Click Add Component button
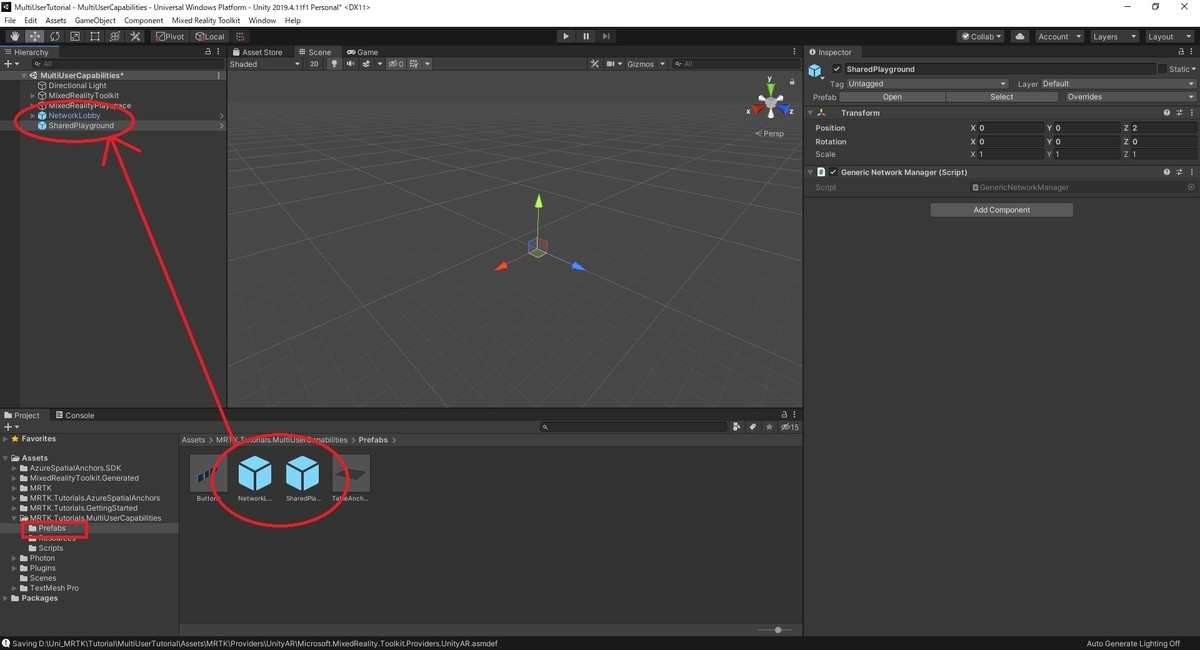This screenshot has height=650, width=1200. click(1001, 210)
